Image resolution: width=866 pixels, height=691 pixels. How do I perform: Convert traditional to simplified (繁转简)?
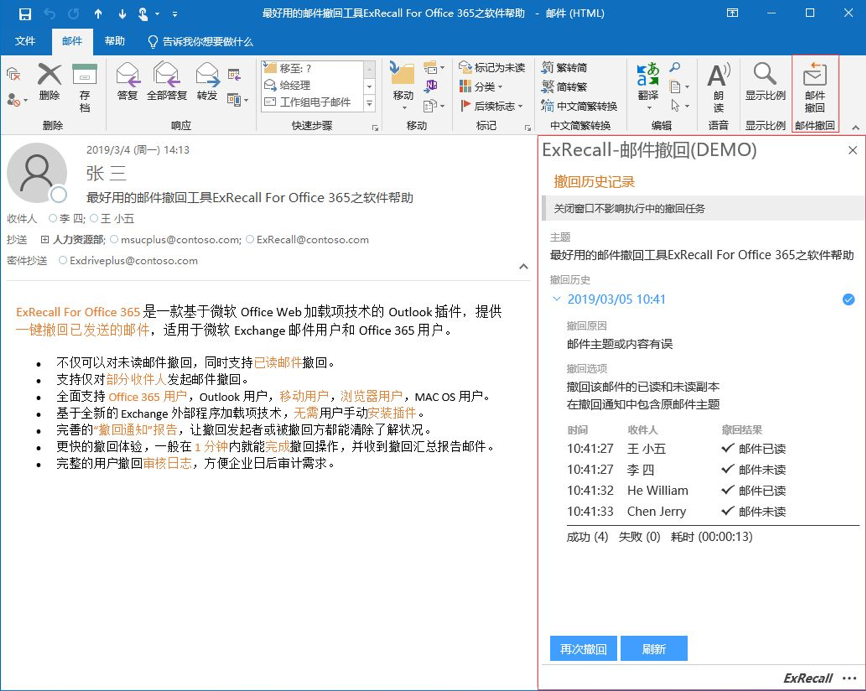(x=564, y=68)
